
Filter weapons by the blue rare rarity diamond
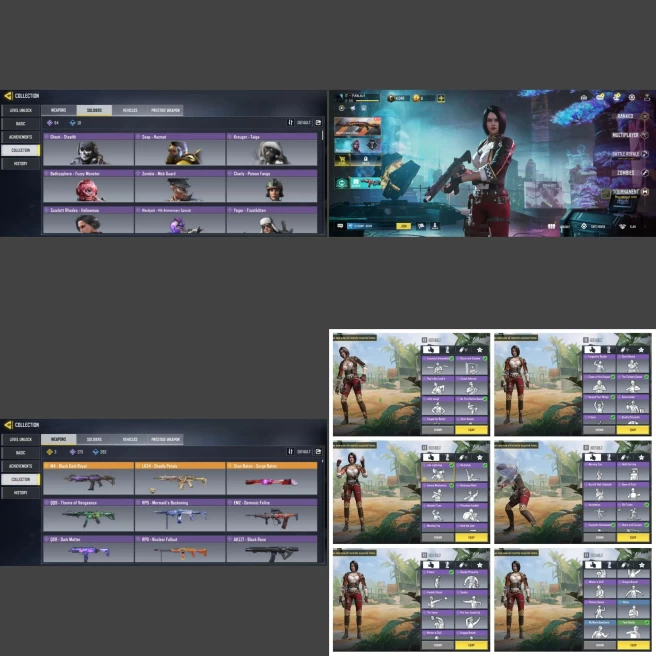click(x=96, y=452)
